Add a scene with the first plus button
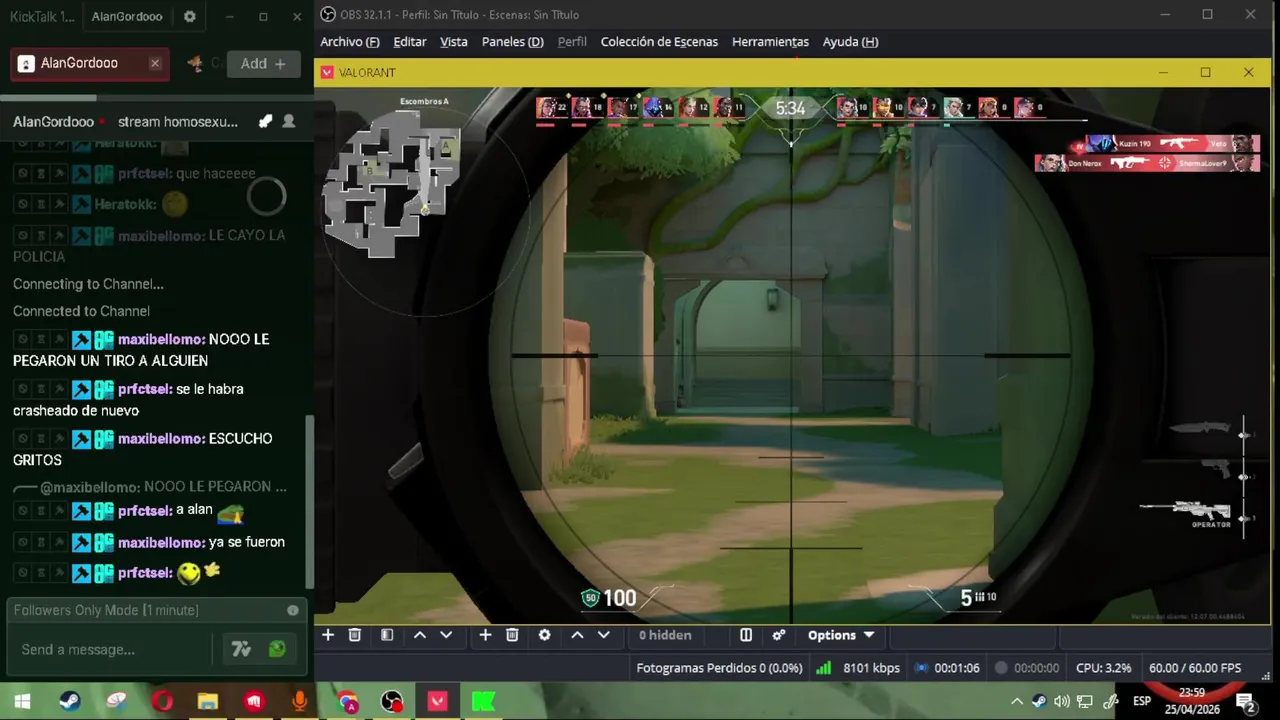 (328, 635)
